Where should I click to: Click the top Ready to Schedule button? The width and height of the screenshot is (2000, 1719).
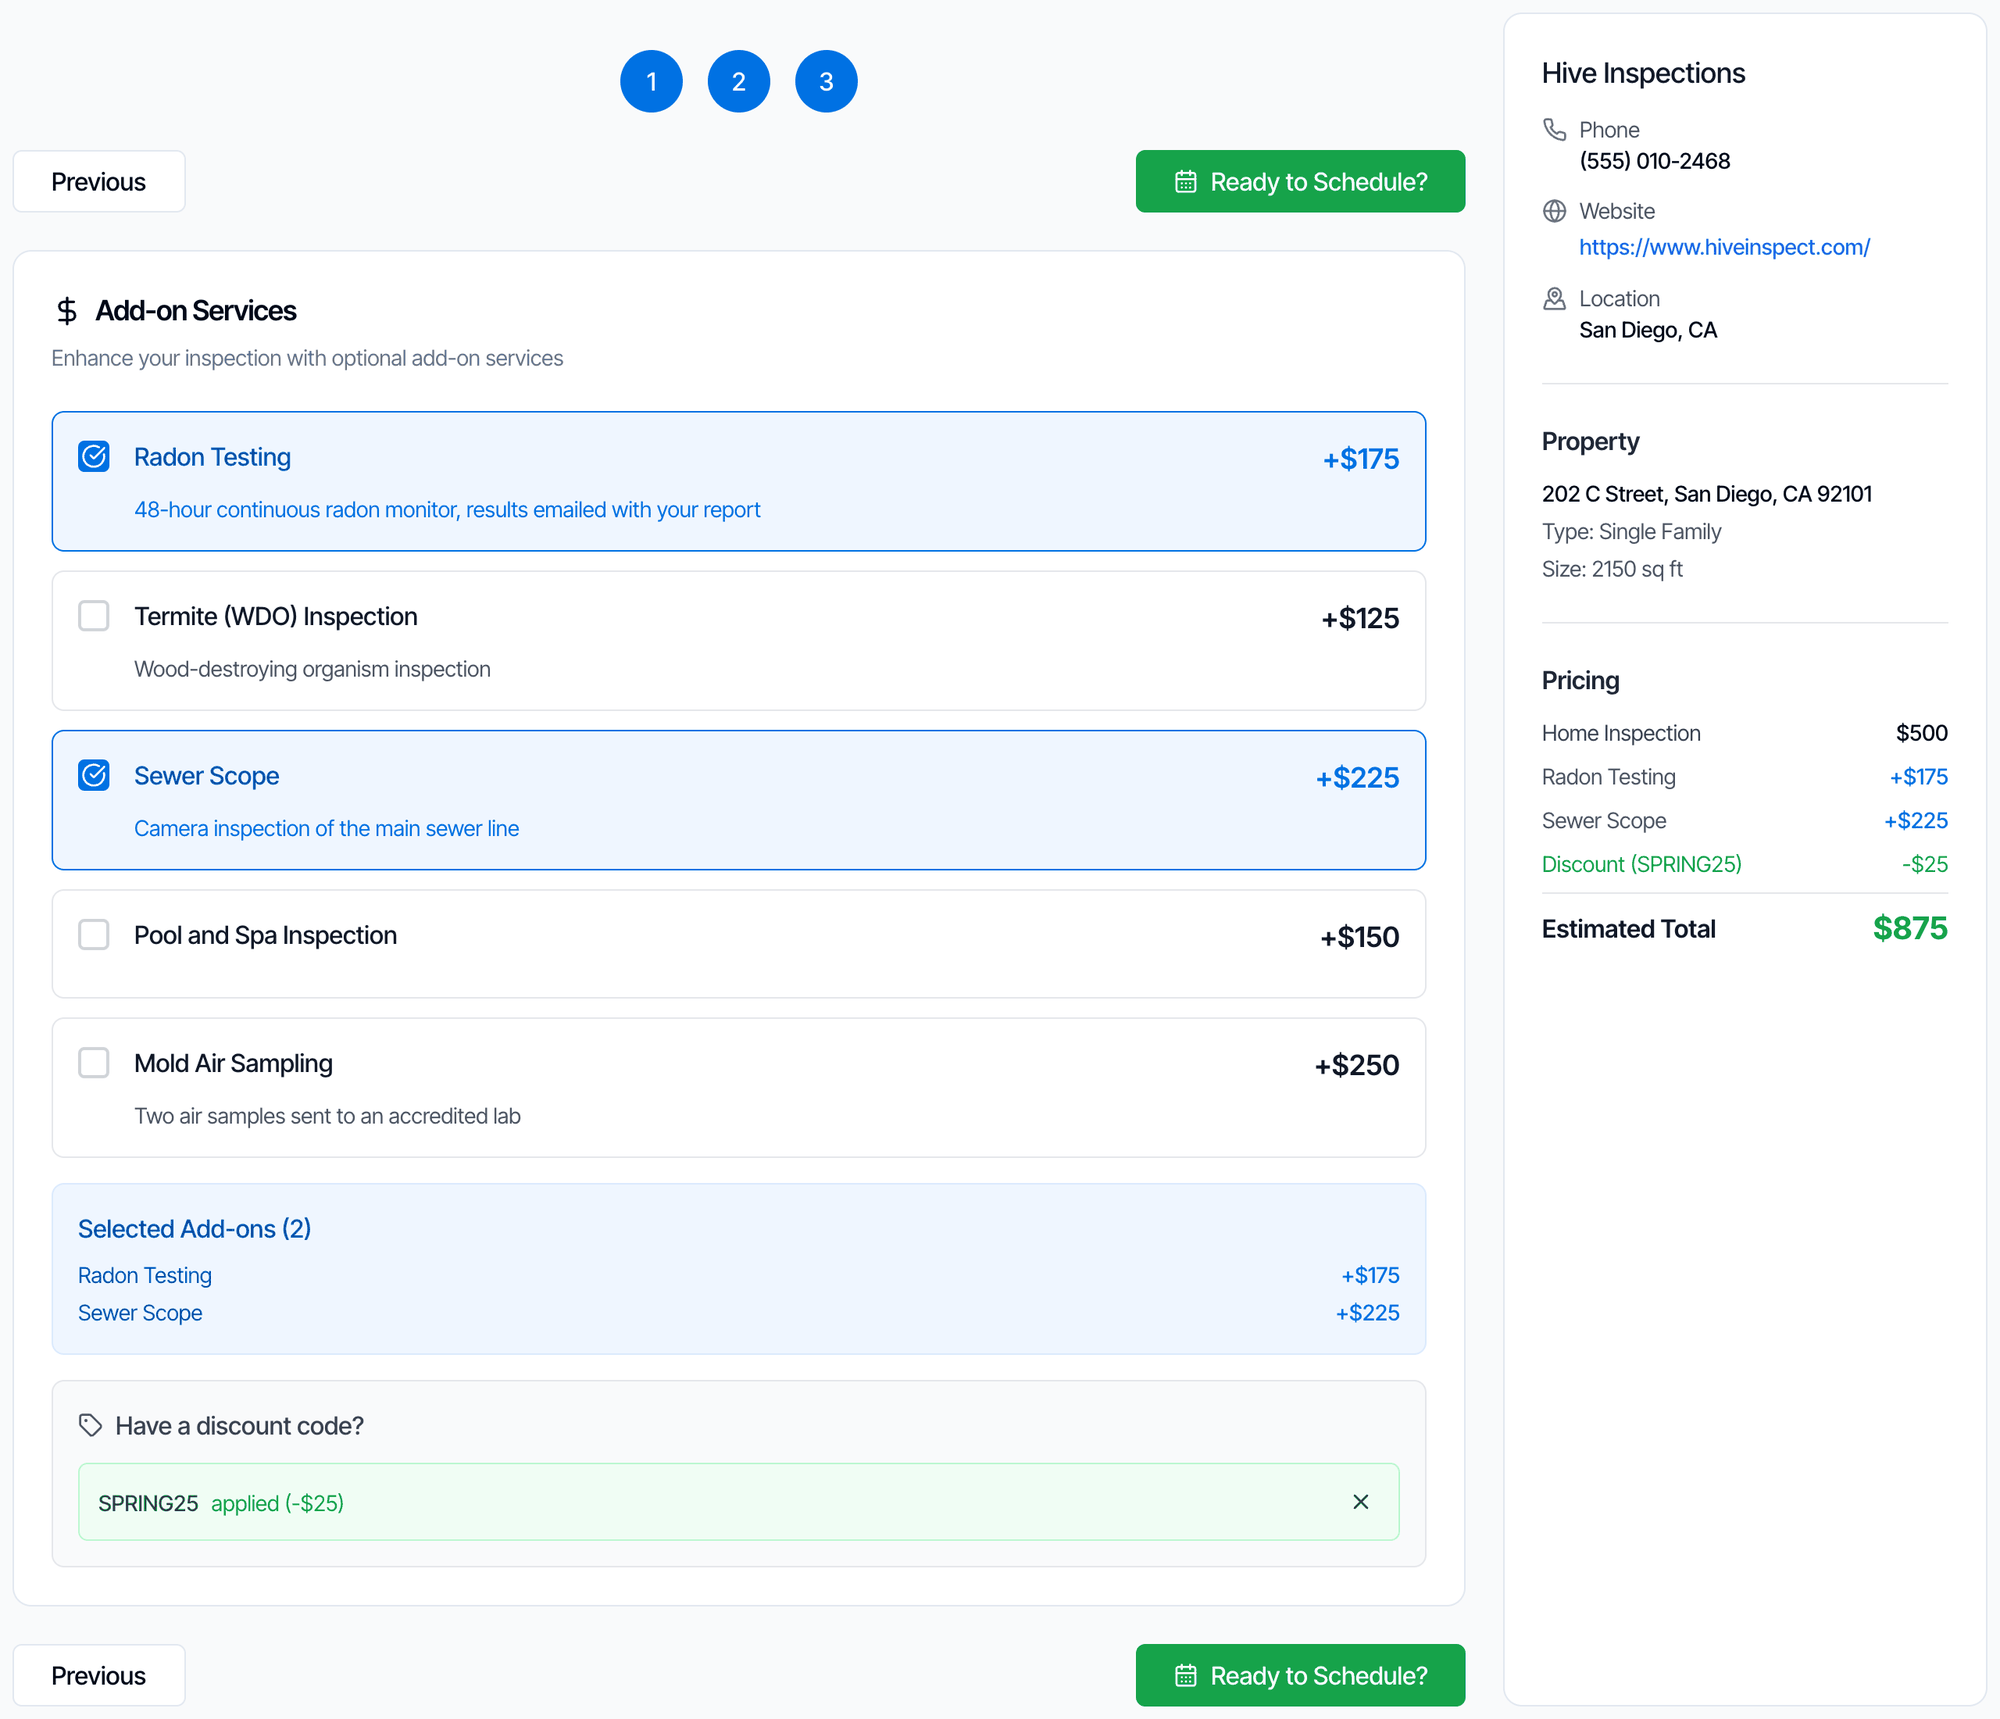point(1300,181)
